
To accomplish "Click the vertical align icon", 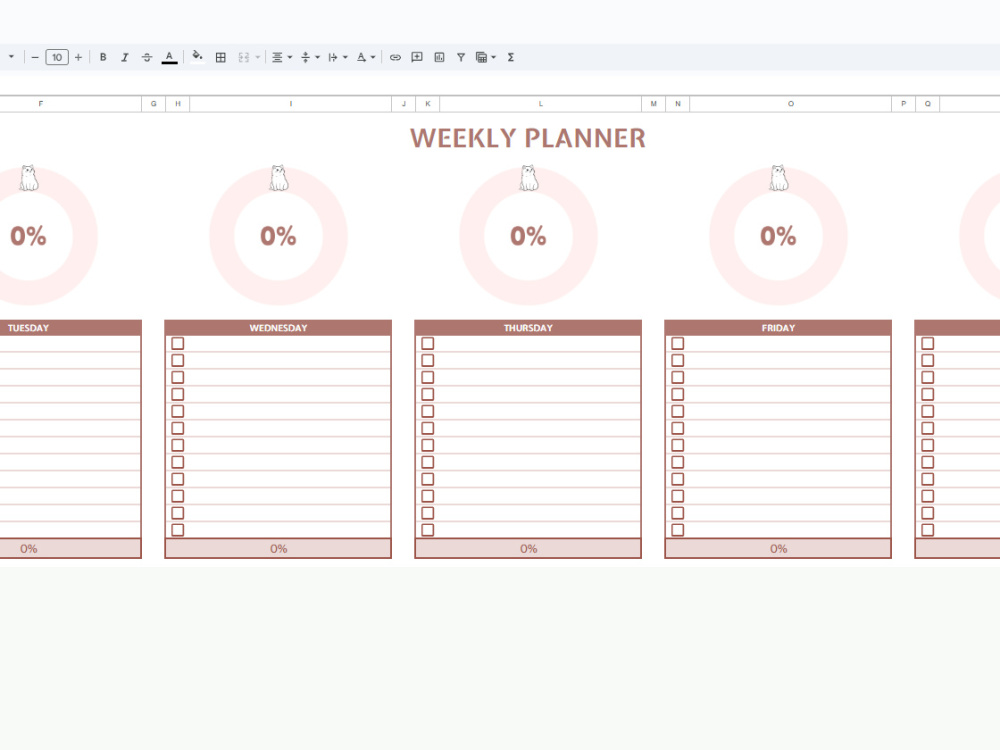I will pyautogui.click(x=305, y=57).
